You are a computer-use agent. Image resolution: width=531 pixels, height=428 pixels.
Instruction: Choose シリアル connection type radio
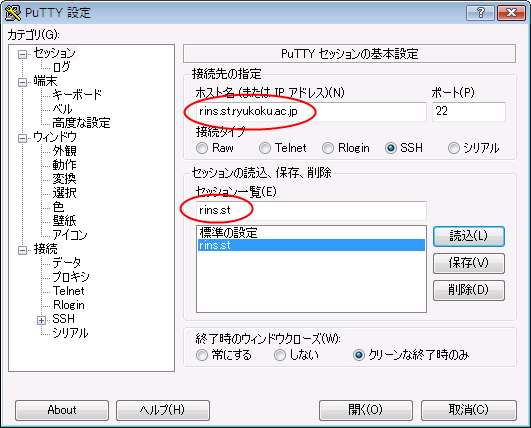pos(454,148)
